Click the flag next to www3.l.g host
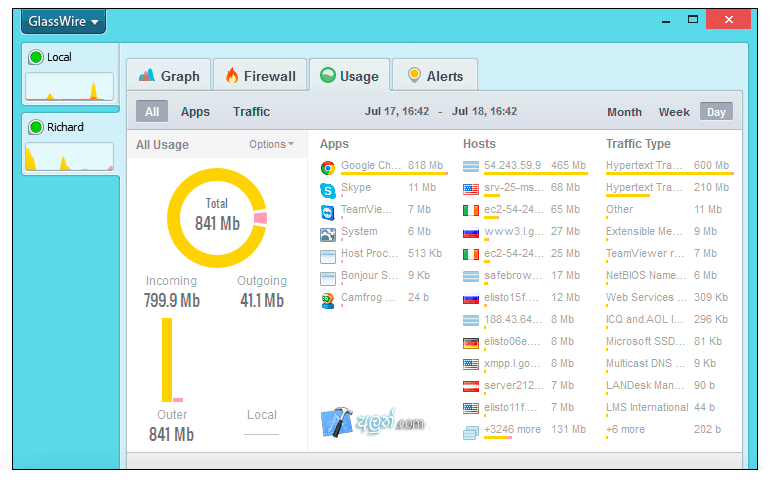 coord(470,233)
